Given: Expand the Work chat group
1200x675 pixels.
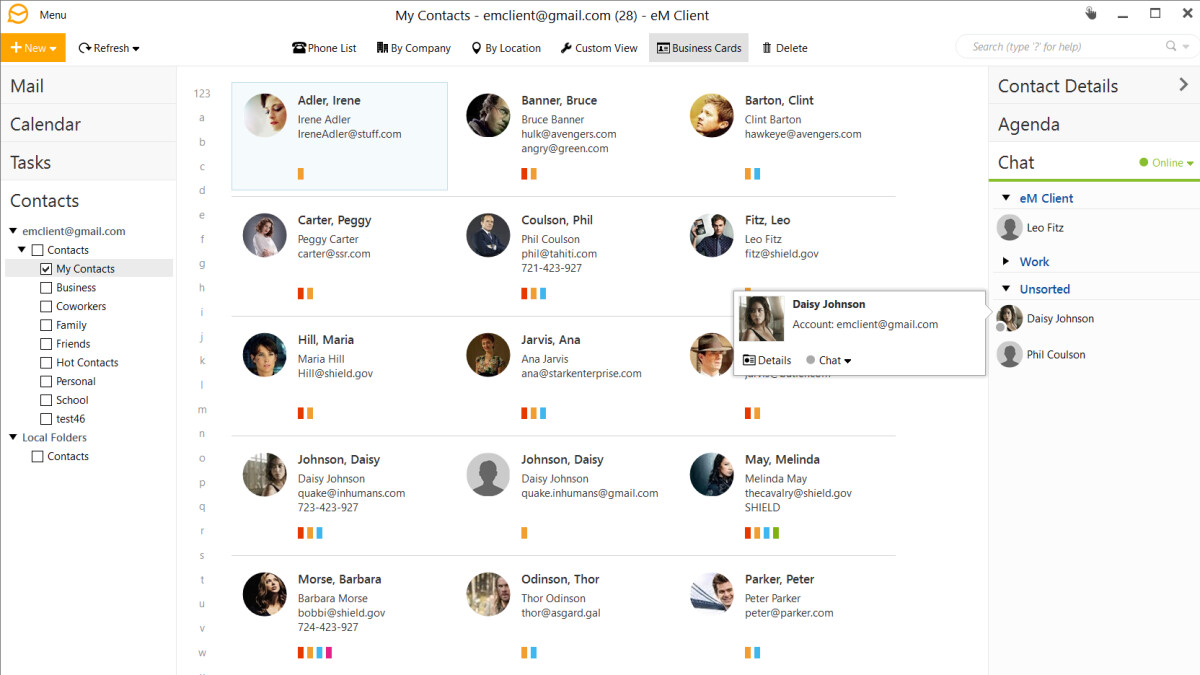Looking at the screenshot, I should 1006,262.
